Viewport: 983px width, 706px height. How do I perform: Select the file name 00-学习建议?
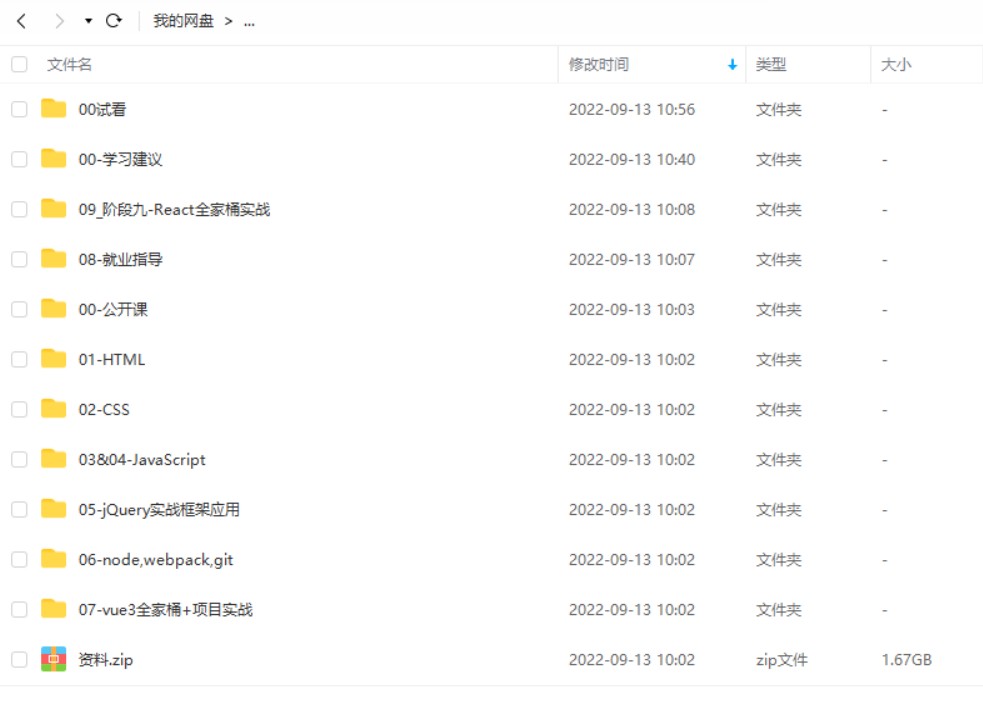[x=120, y=160]
